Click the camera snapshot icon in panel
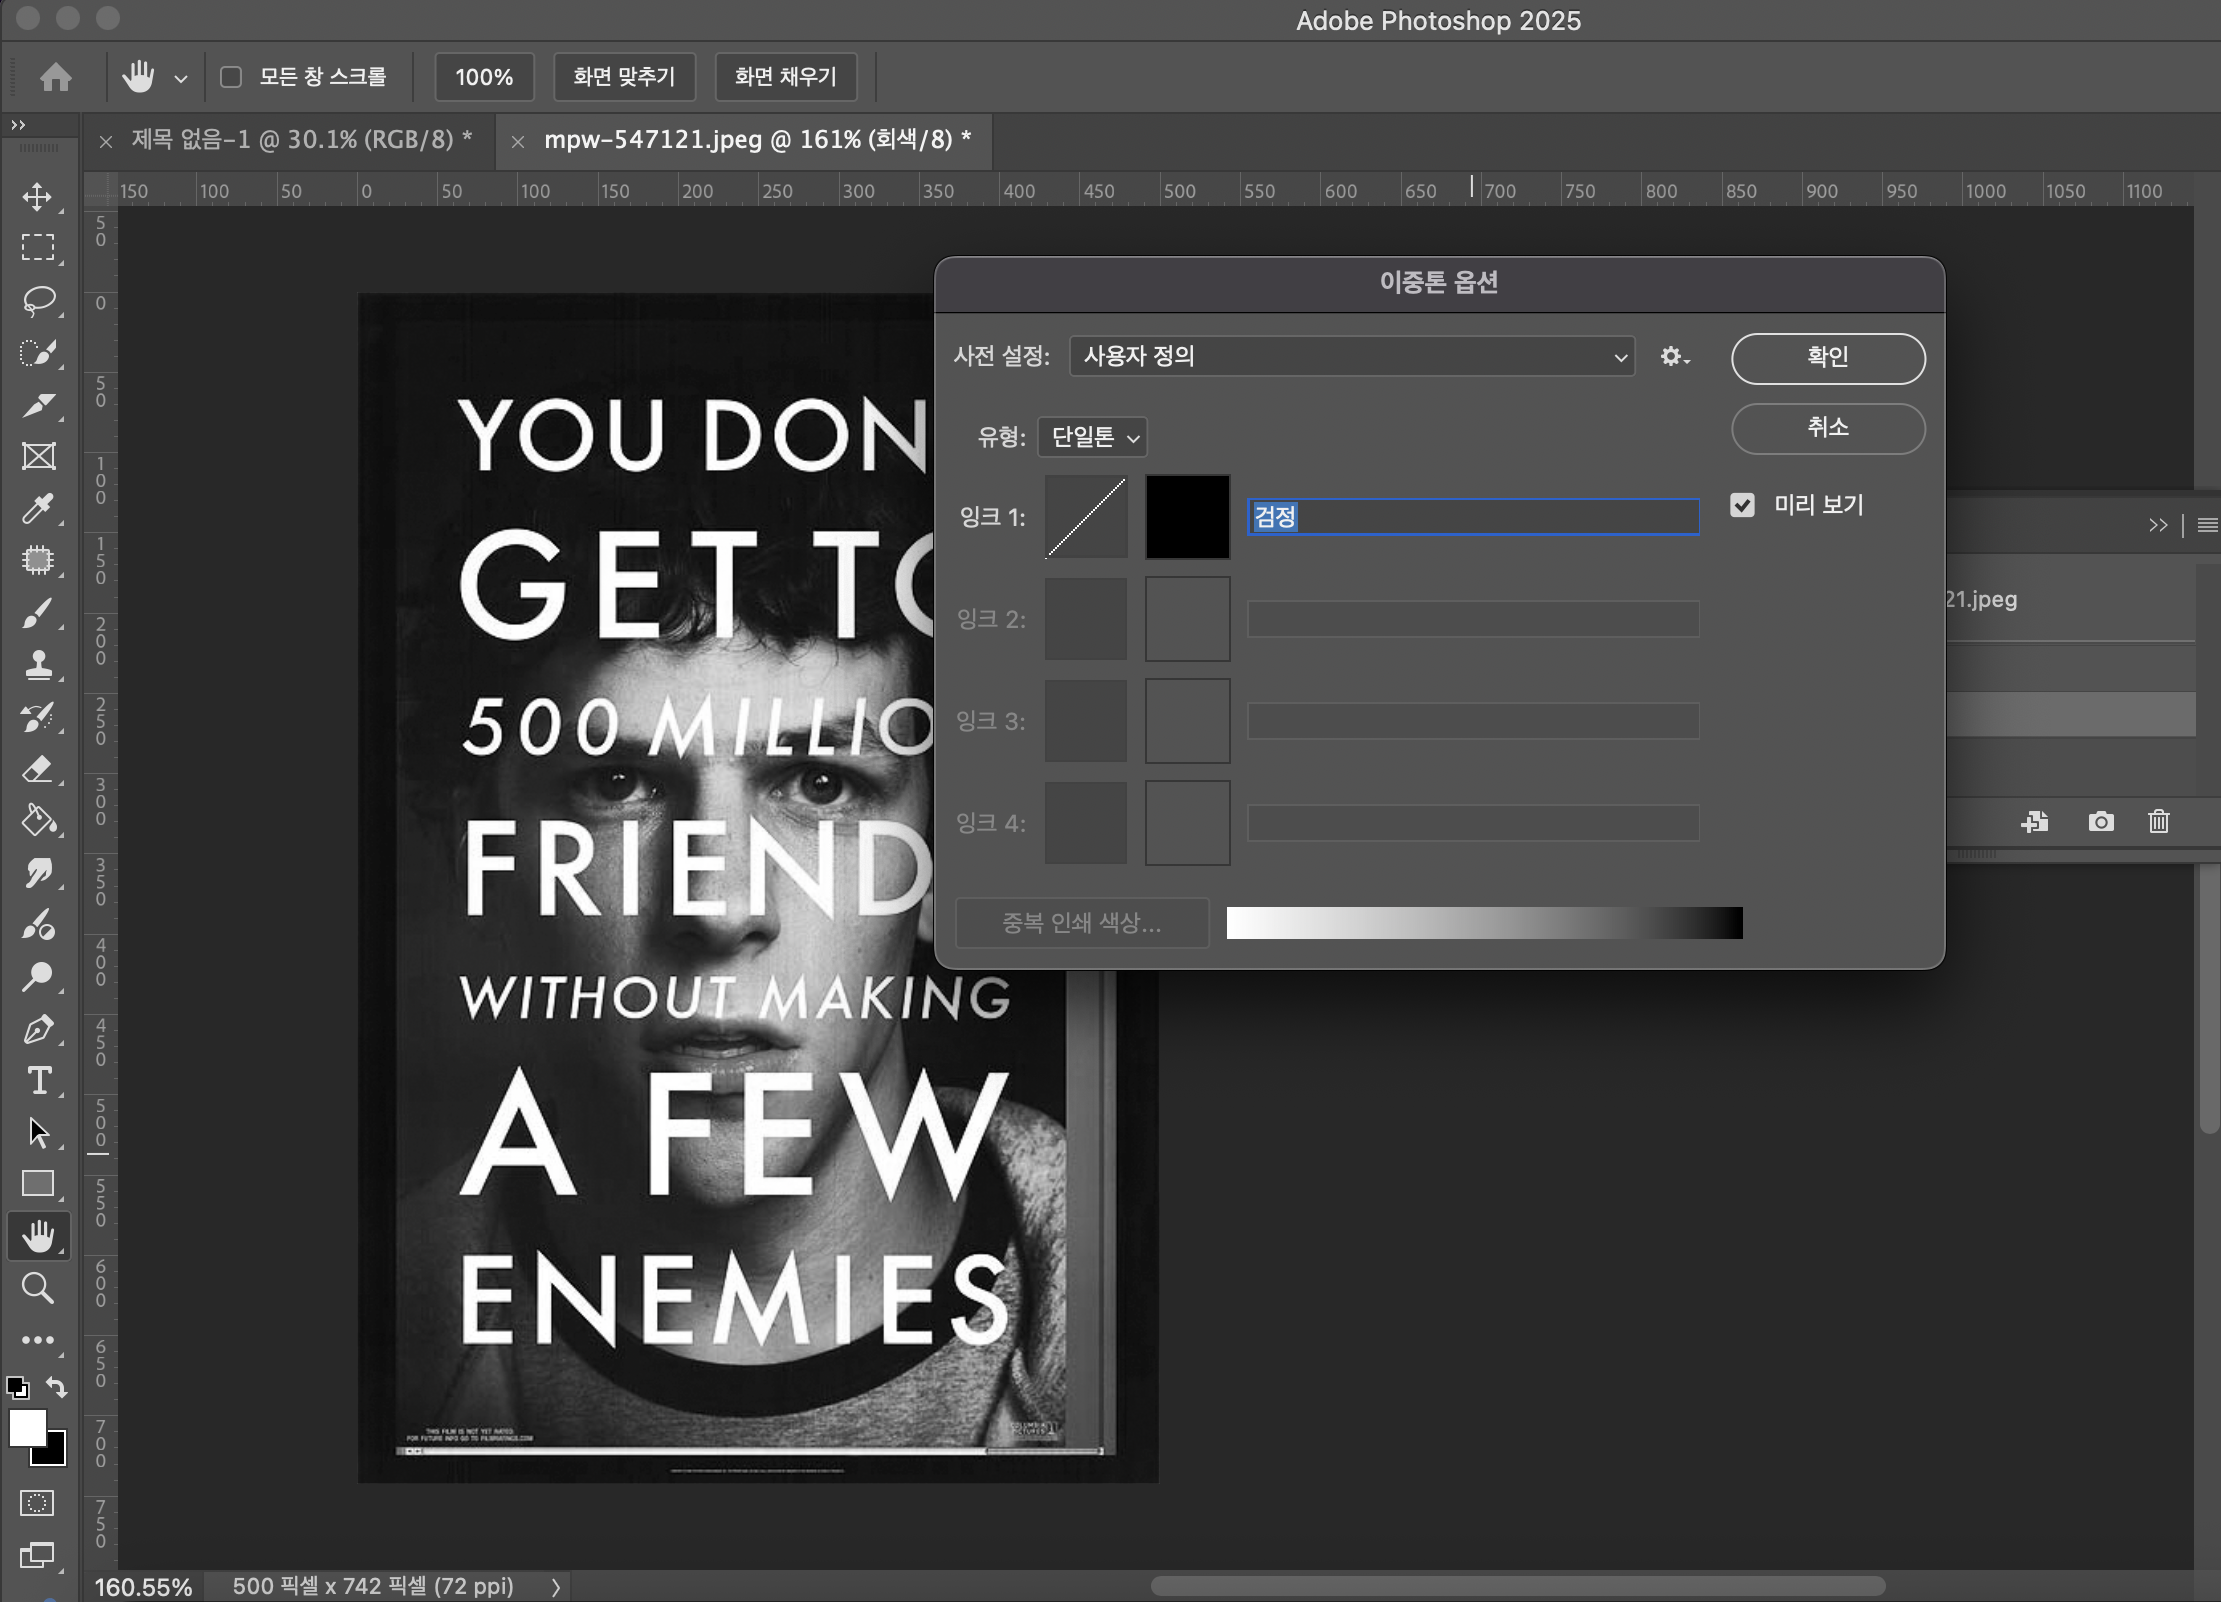2221x1602 pixels. point(2101,822)
